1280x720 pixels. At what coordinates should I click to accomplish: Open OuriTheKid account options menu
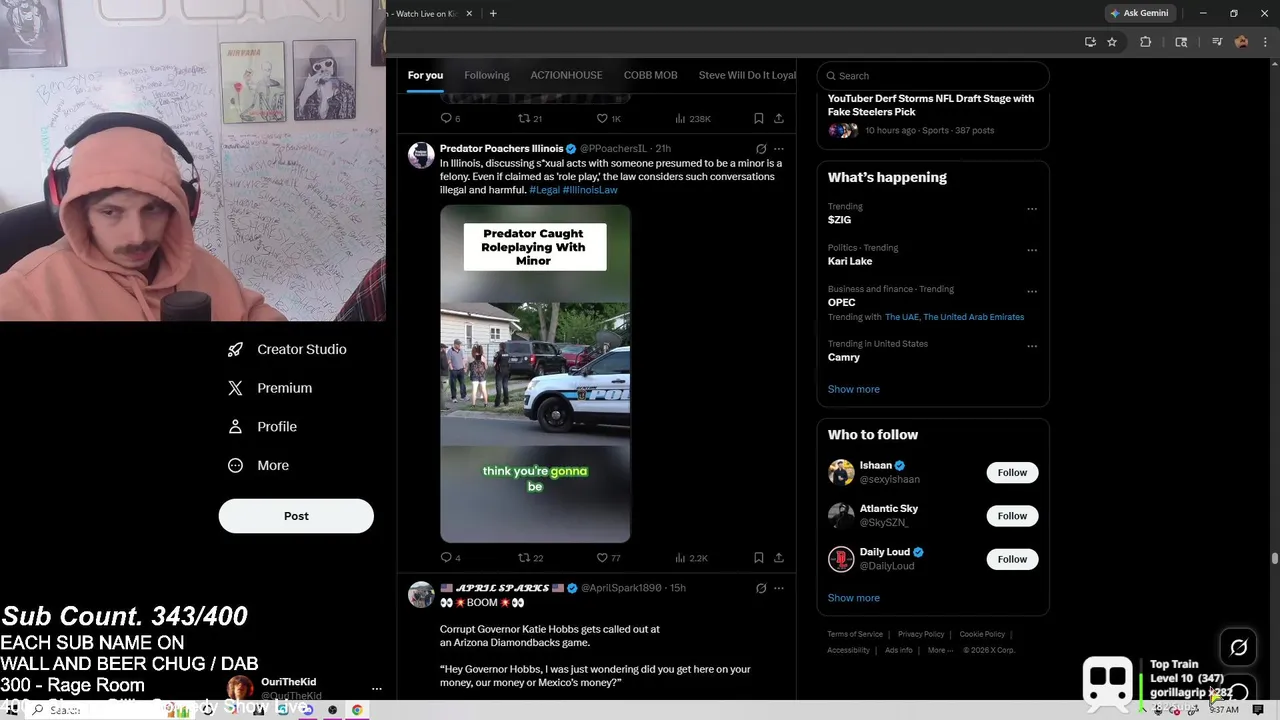[376, 688]
